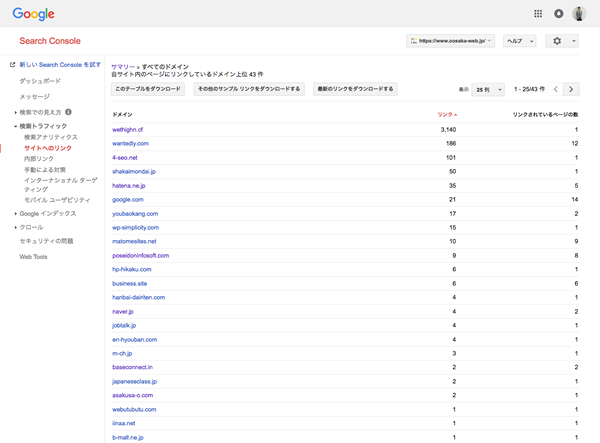Viewport: 600px width, 443px height.
Task: Open セキュリティの問題 in sidebar
Action: 46,241
